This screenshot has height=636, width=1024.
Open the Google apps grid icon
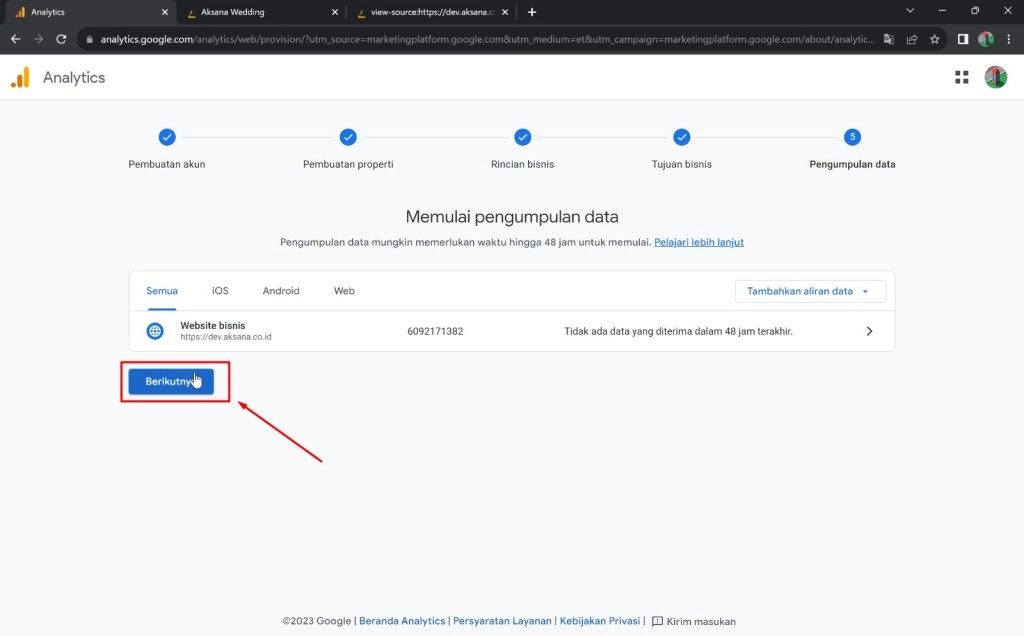962,78
